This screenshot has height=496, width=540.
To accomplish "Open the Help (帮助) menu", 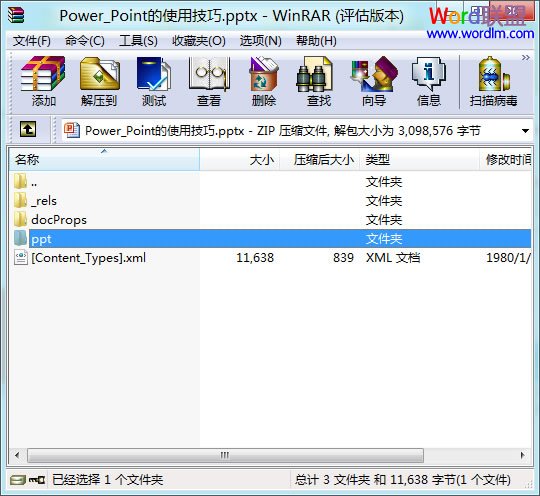I will [x=316, y=41].
